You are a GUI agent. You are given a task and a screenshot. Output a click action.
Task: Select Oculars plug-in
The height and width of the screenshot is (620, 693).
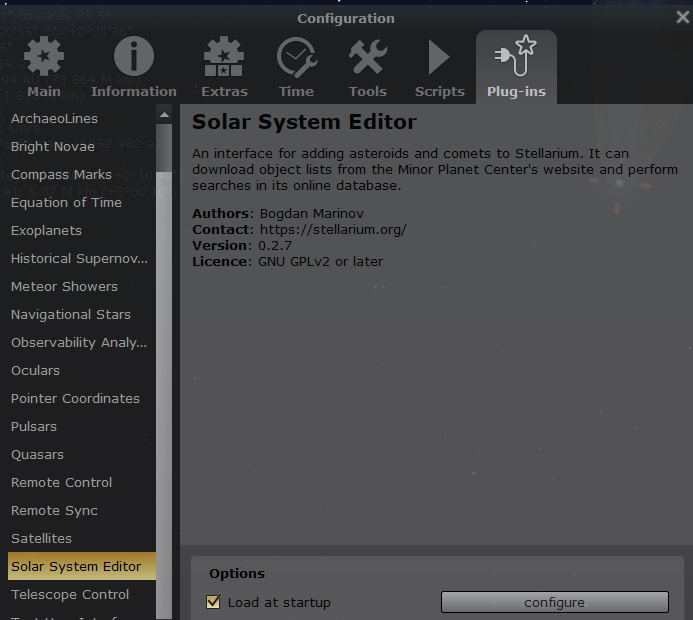[82, 370]
